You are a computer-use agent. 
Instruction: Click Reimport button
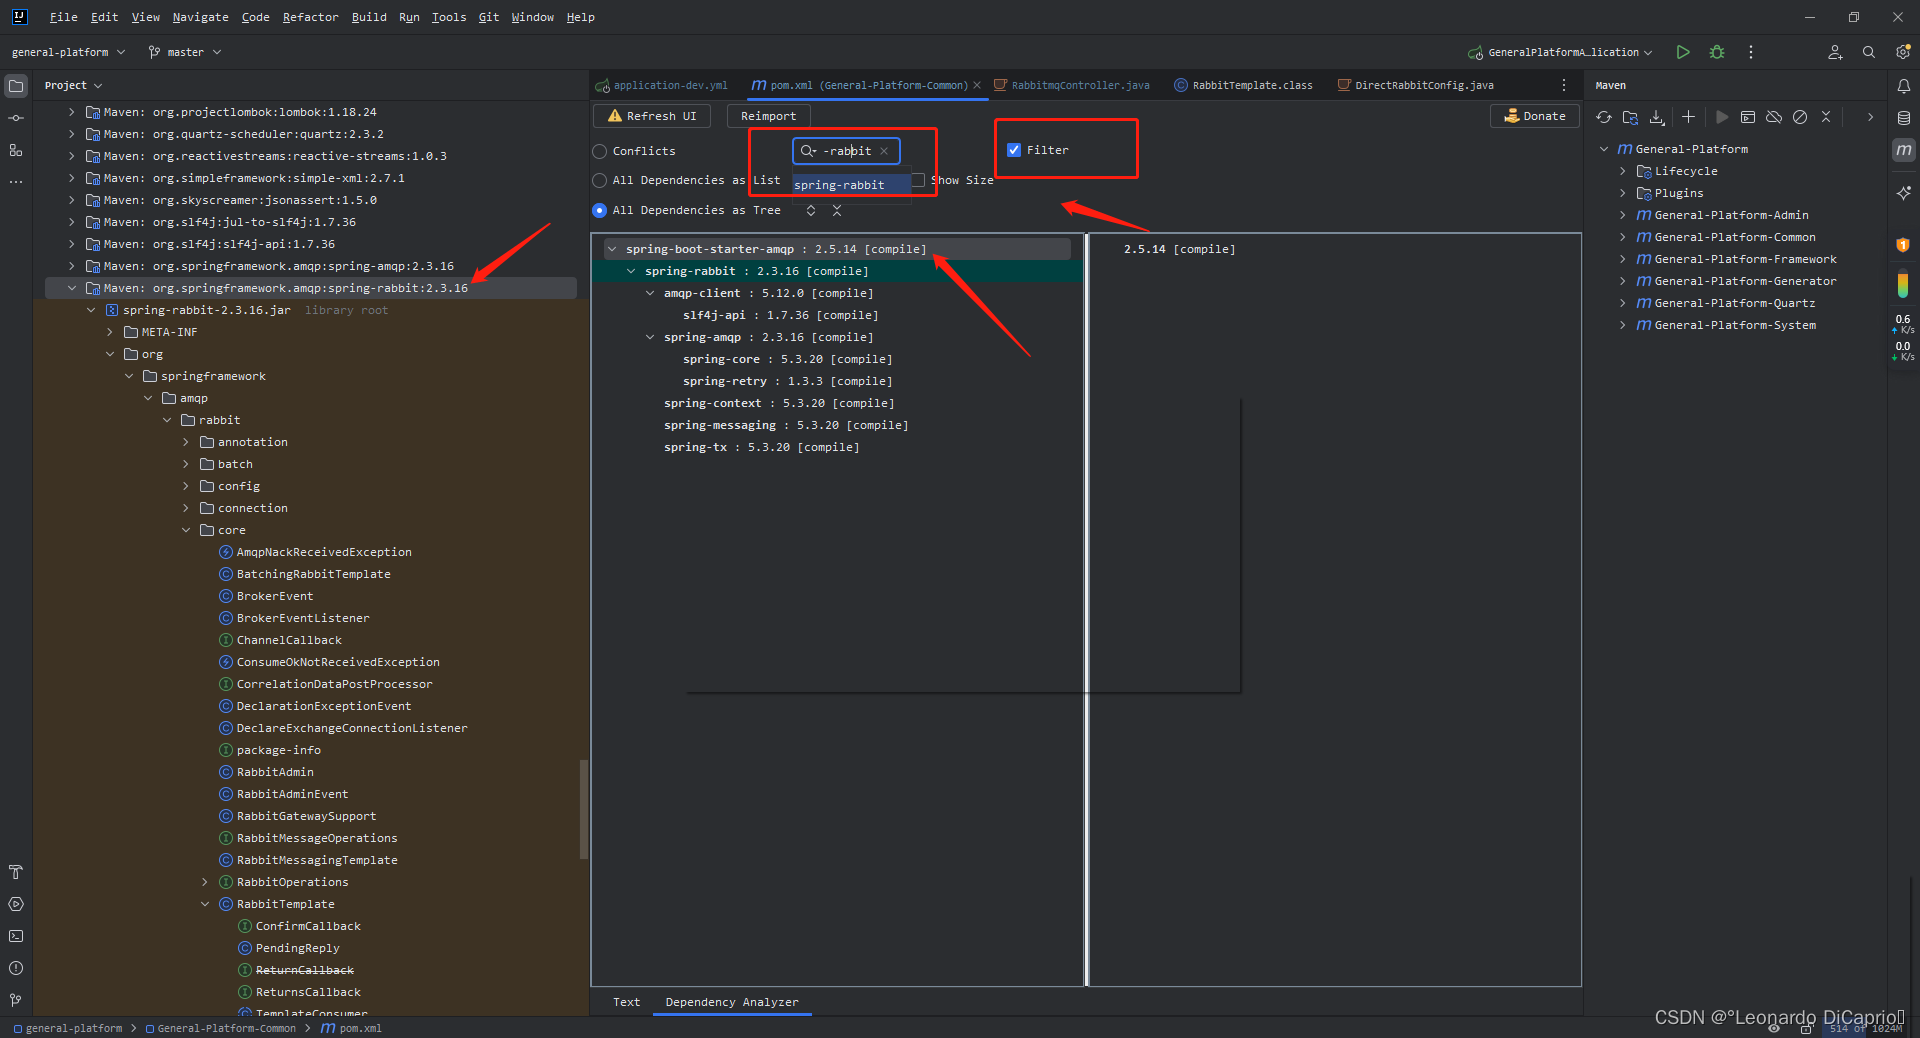pos(768,116)
